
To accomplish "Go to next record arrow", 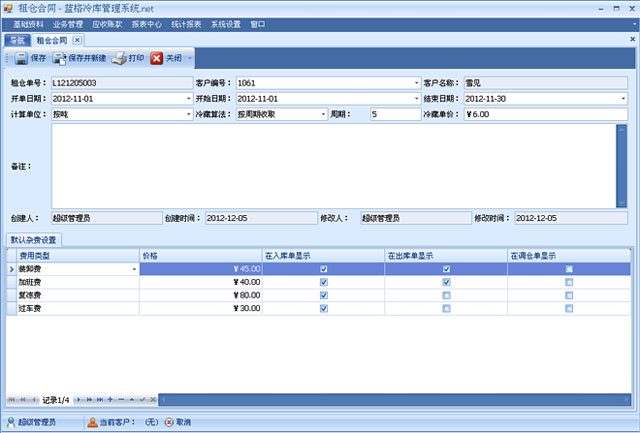I will [78, 400].
